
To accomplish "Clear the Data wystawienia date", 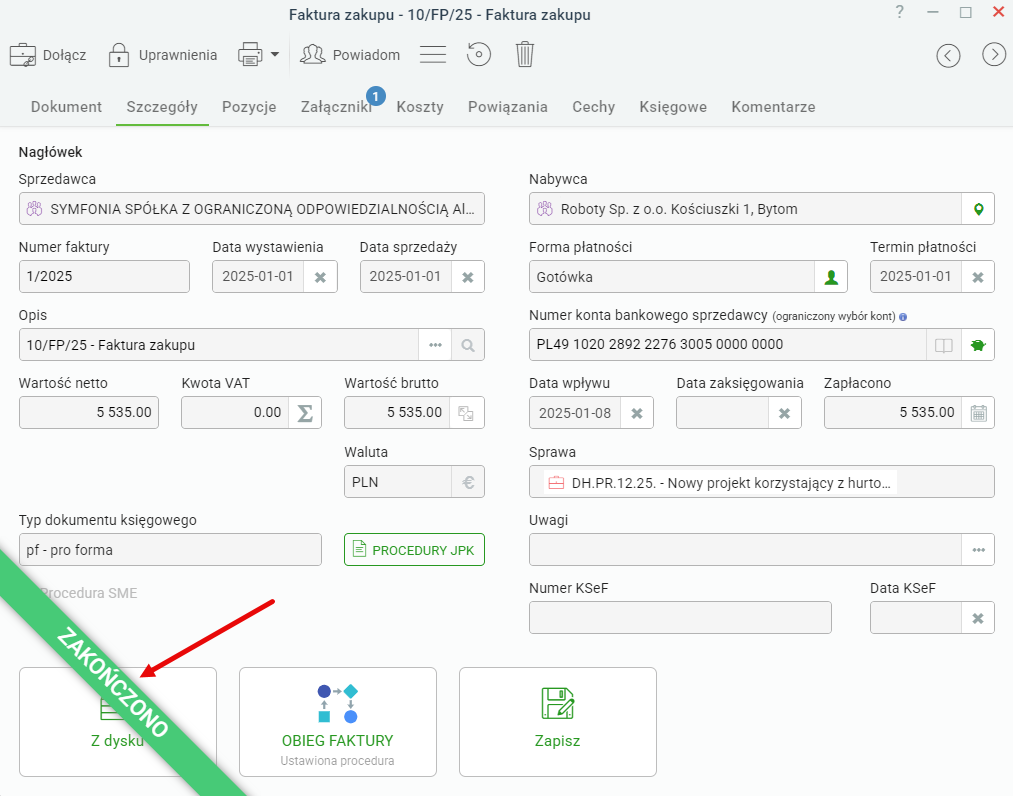I will point(320,277).
